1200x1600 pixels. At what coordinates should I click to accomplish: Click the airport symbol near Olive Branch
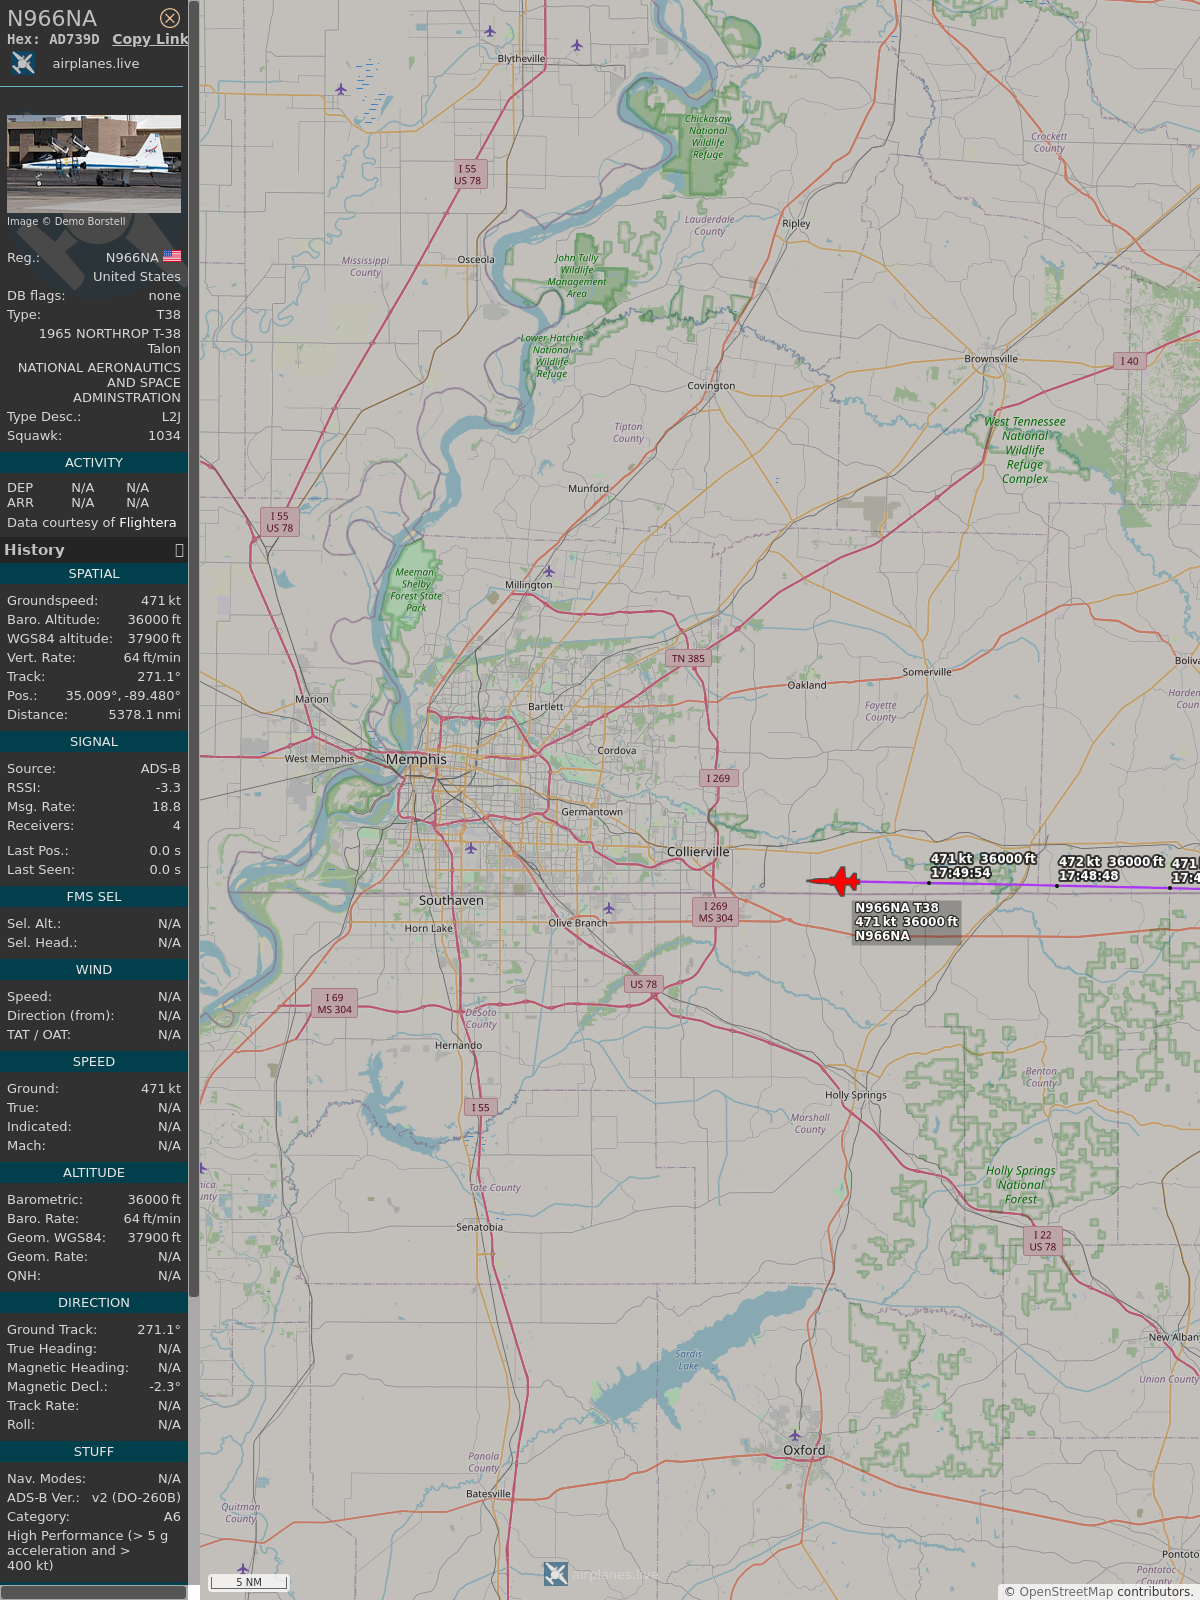tap(609, 908)
